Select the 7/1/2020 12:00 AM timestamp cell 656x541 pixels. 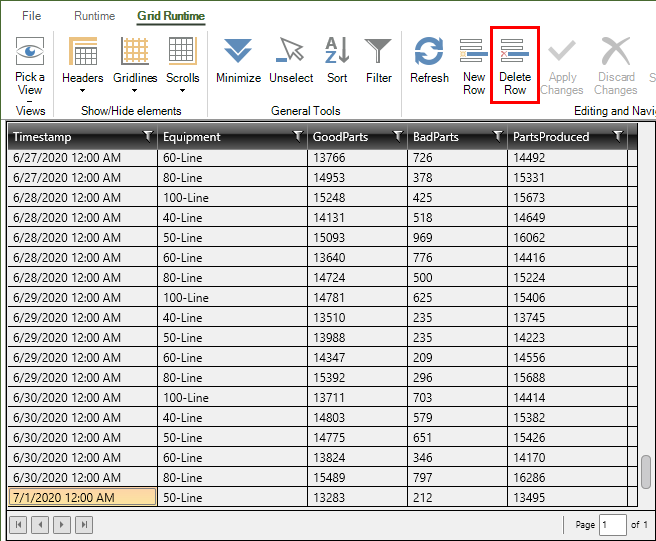(x=82, y=497)
